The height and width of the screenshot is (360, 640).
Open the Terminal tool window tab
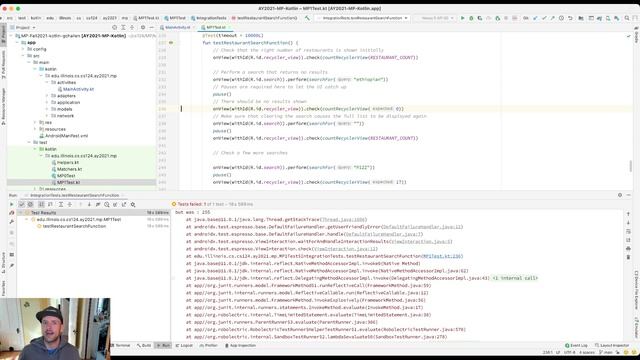120,345
